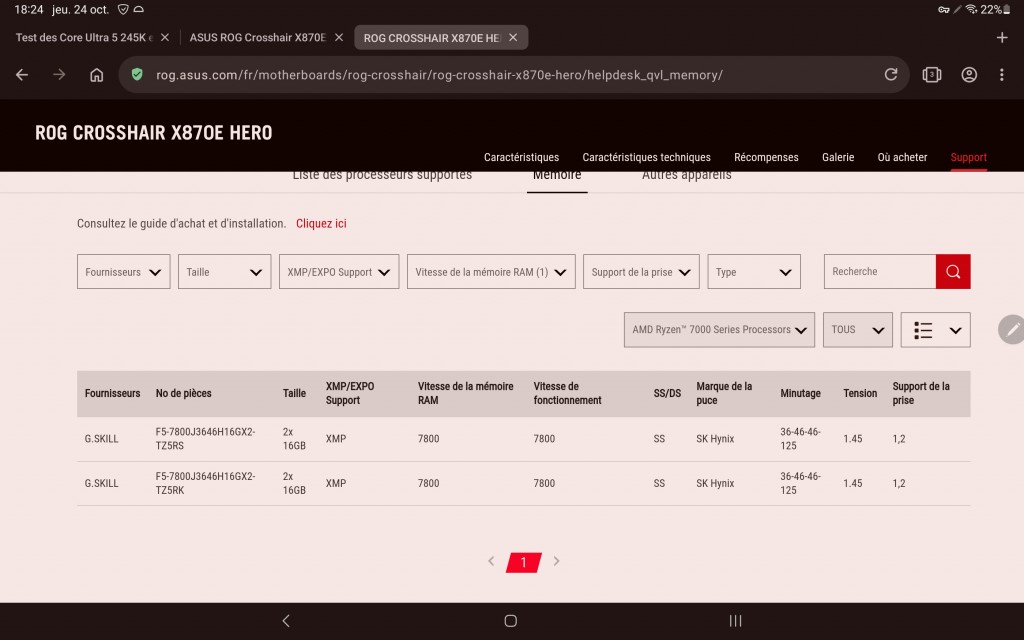The image size is (1024, 640).
Task: Select Liste des processeurs supportés tab
Action: click(382, 176)
